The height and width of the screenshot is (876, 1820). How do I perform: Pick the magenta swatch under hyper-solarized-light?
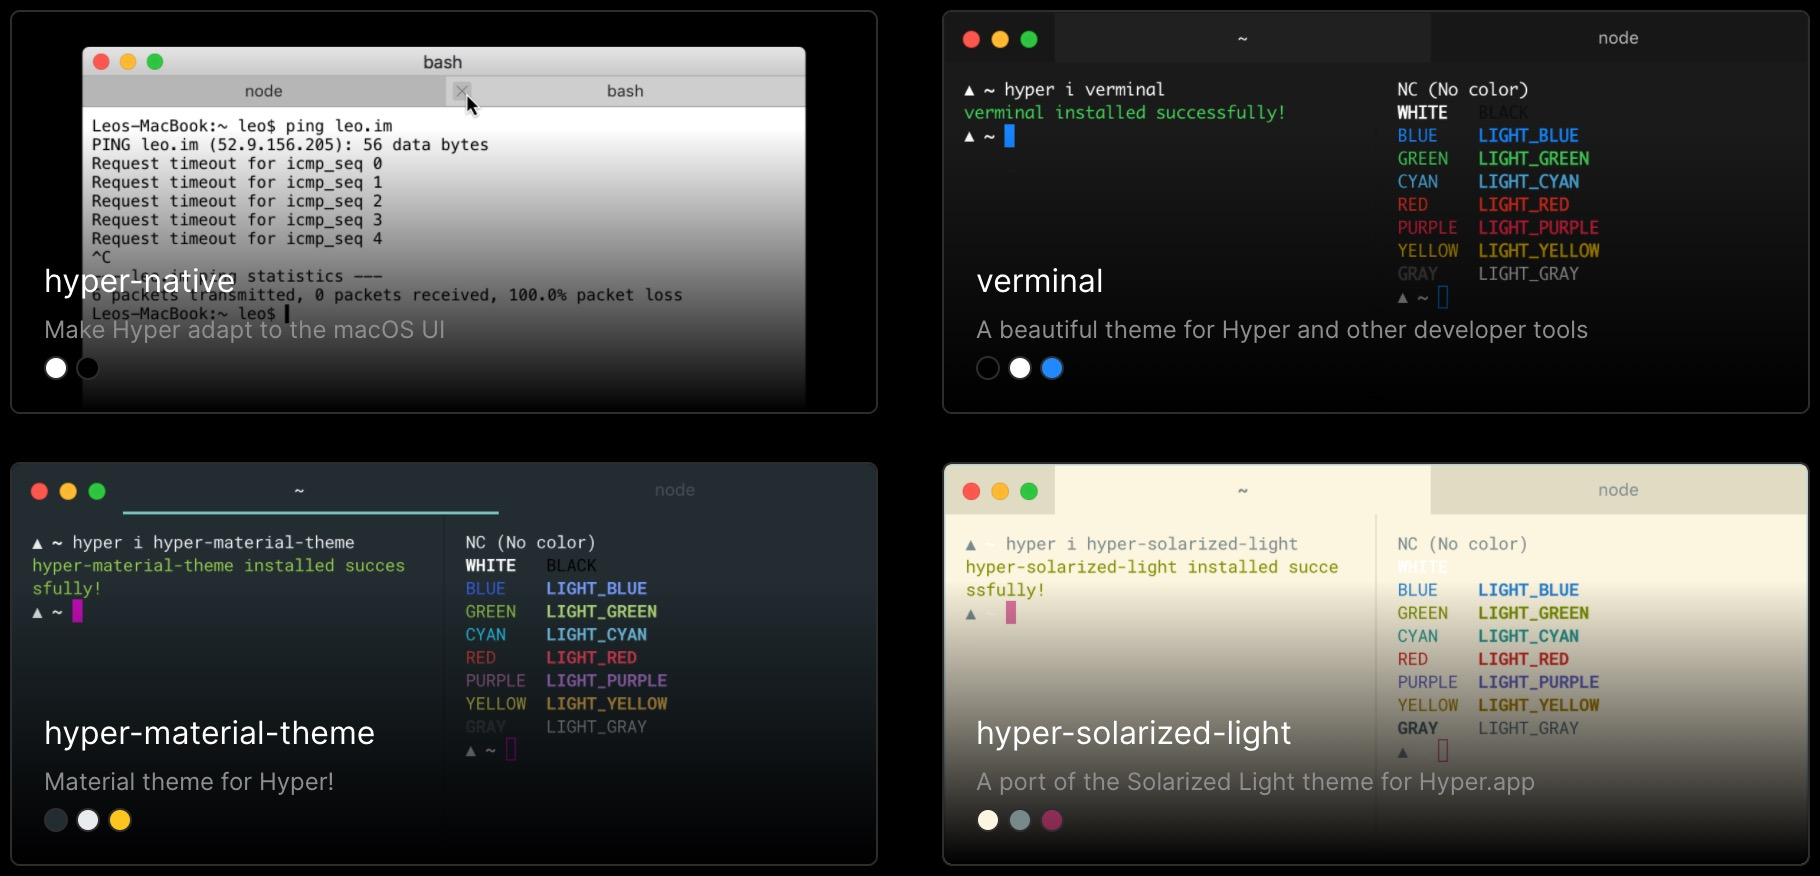click(x=1052, y=820)
